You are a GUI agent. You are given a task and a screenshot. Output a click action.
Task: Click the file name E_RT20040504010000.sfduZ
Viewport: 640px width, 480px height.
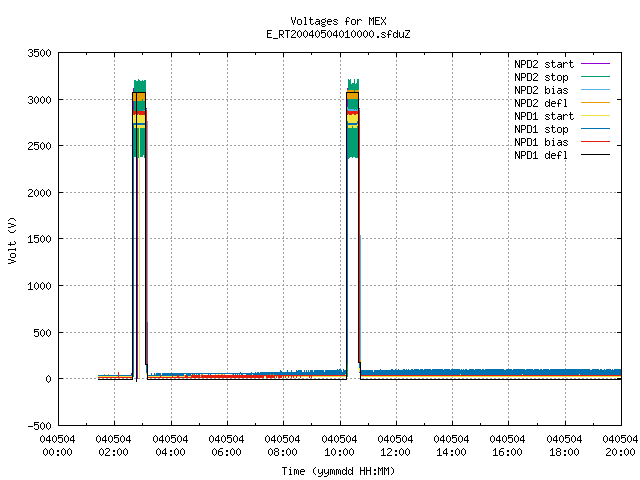pyautogui.click(x=338, y=34)
